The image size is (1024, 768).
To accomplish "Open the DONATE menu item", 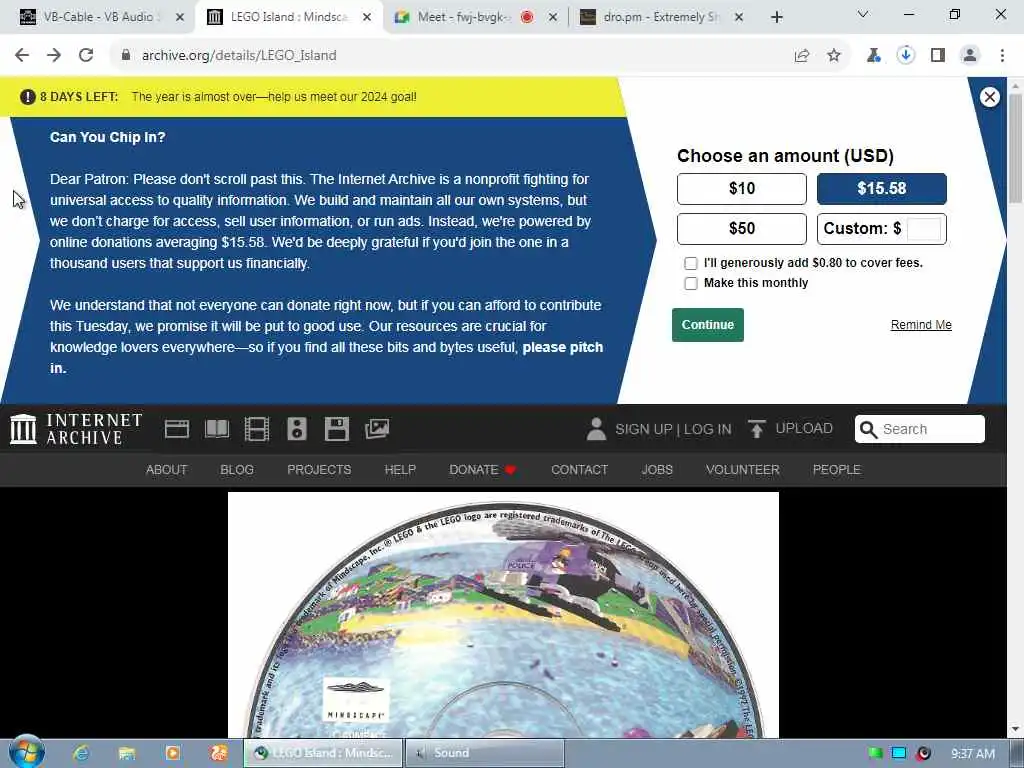I will tap(483, 470).
